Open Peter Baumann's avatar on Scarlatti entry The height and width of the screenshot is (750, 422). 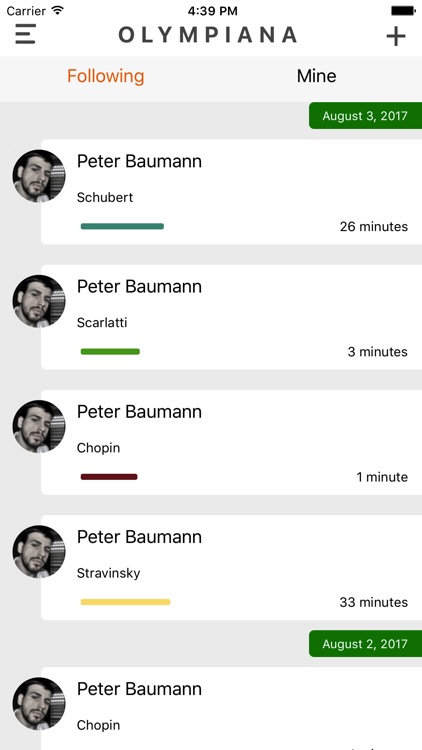[39, 301]
